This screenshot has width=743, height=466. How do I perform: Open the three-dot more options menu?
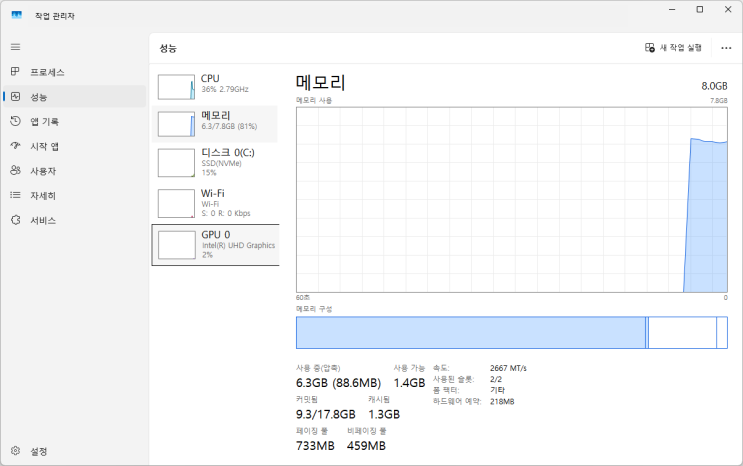point(726,48)
